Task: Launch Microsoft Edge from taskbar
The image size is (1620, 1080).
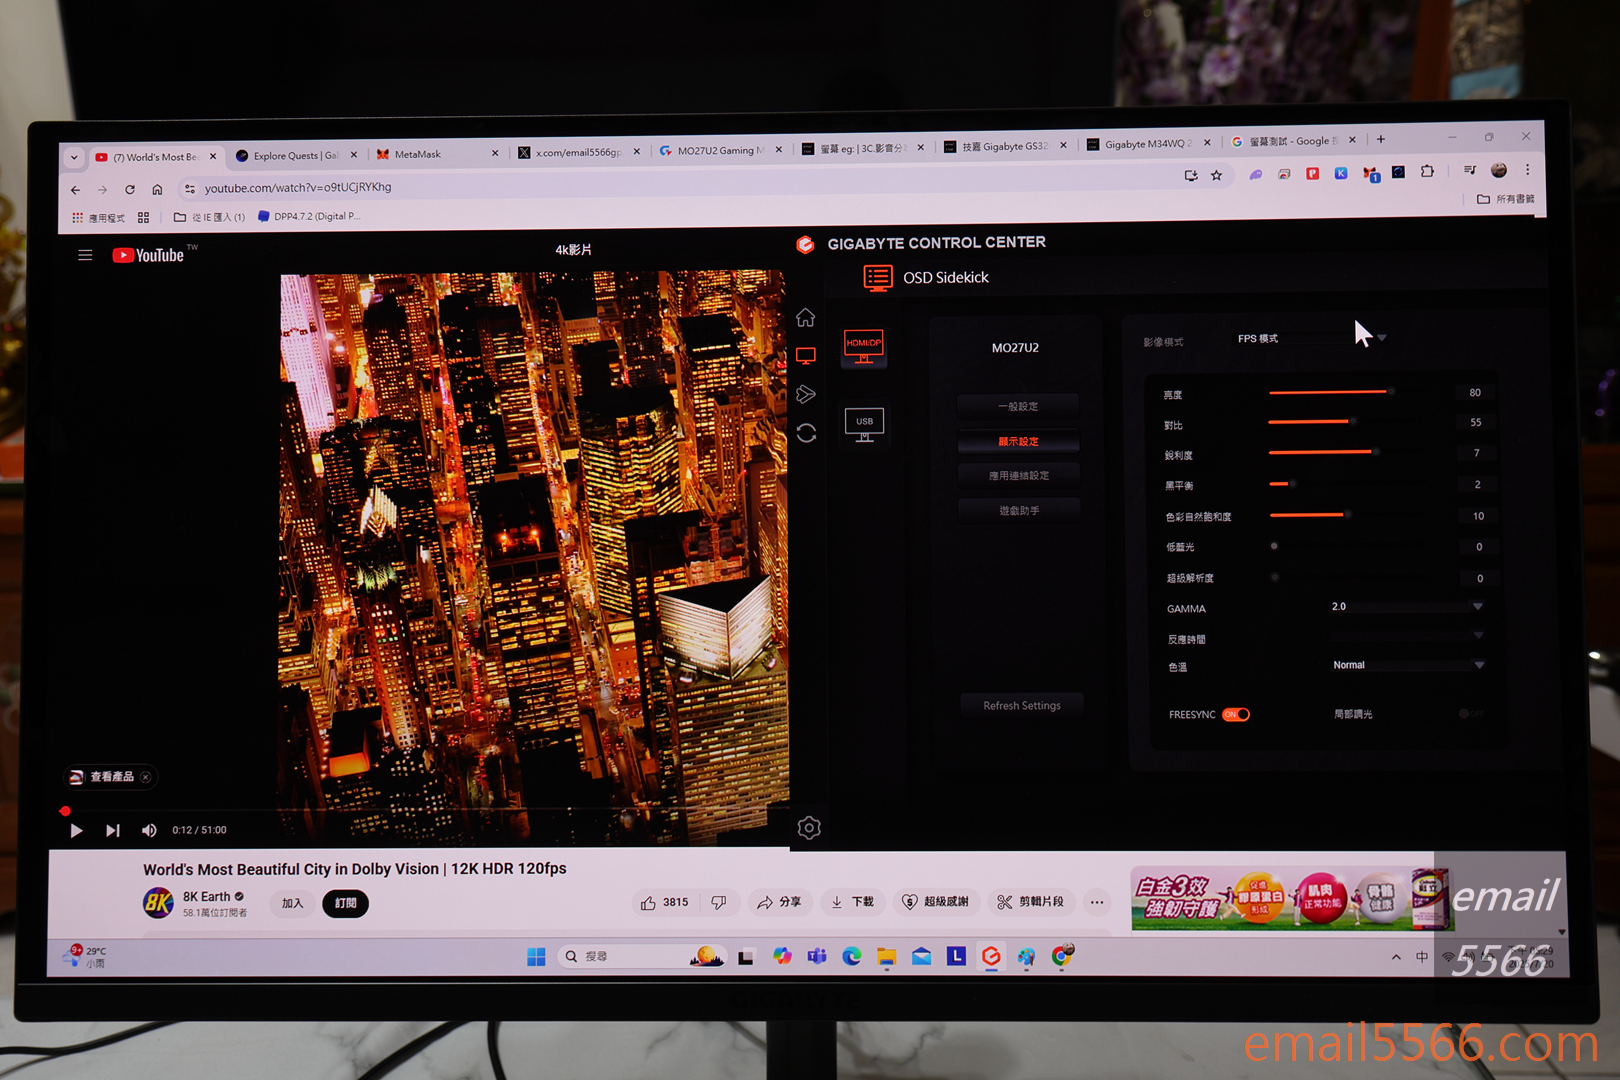Action: [851, 957]
